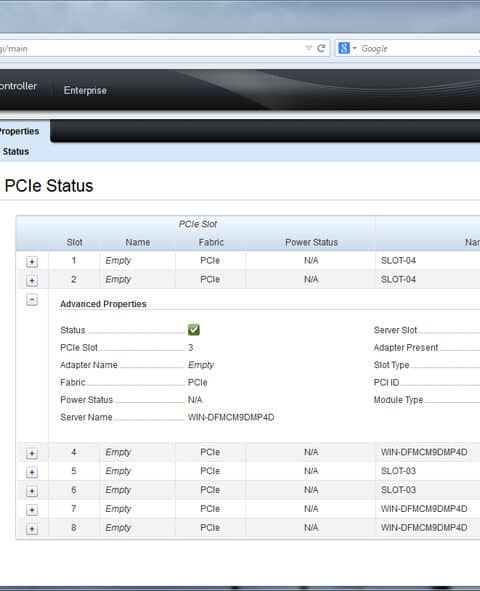
Task: Sort by the Power Status column header
Action: pyautogui.click(x=311, y=242)
